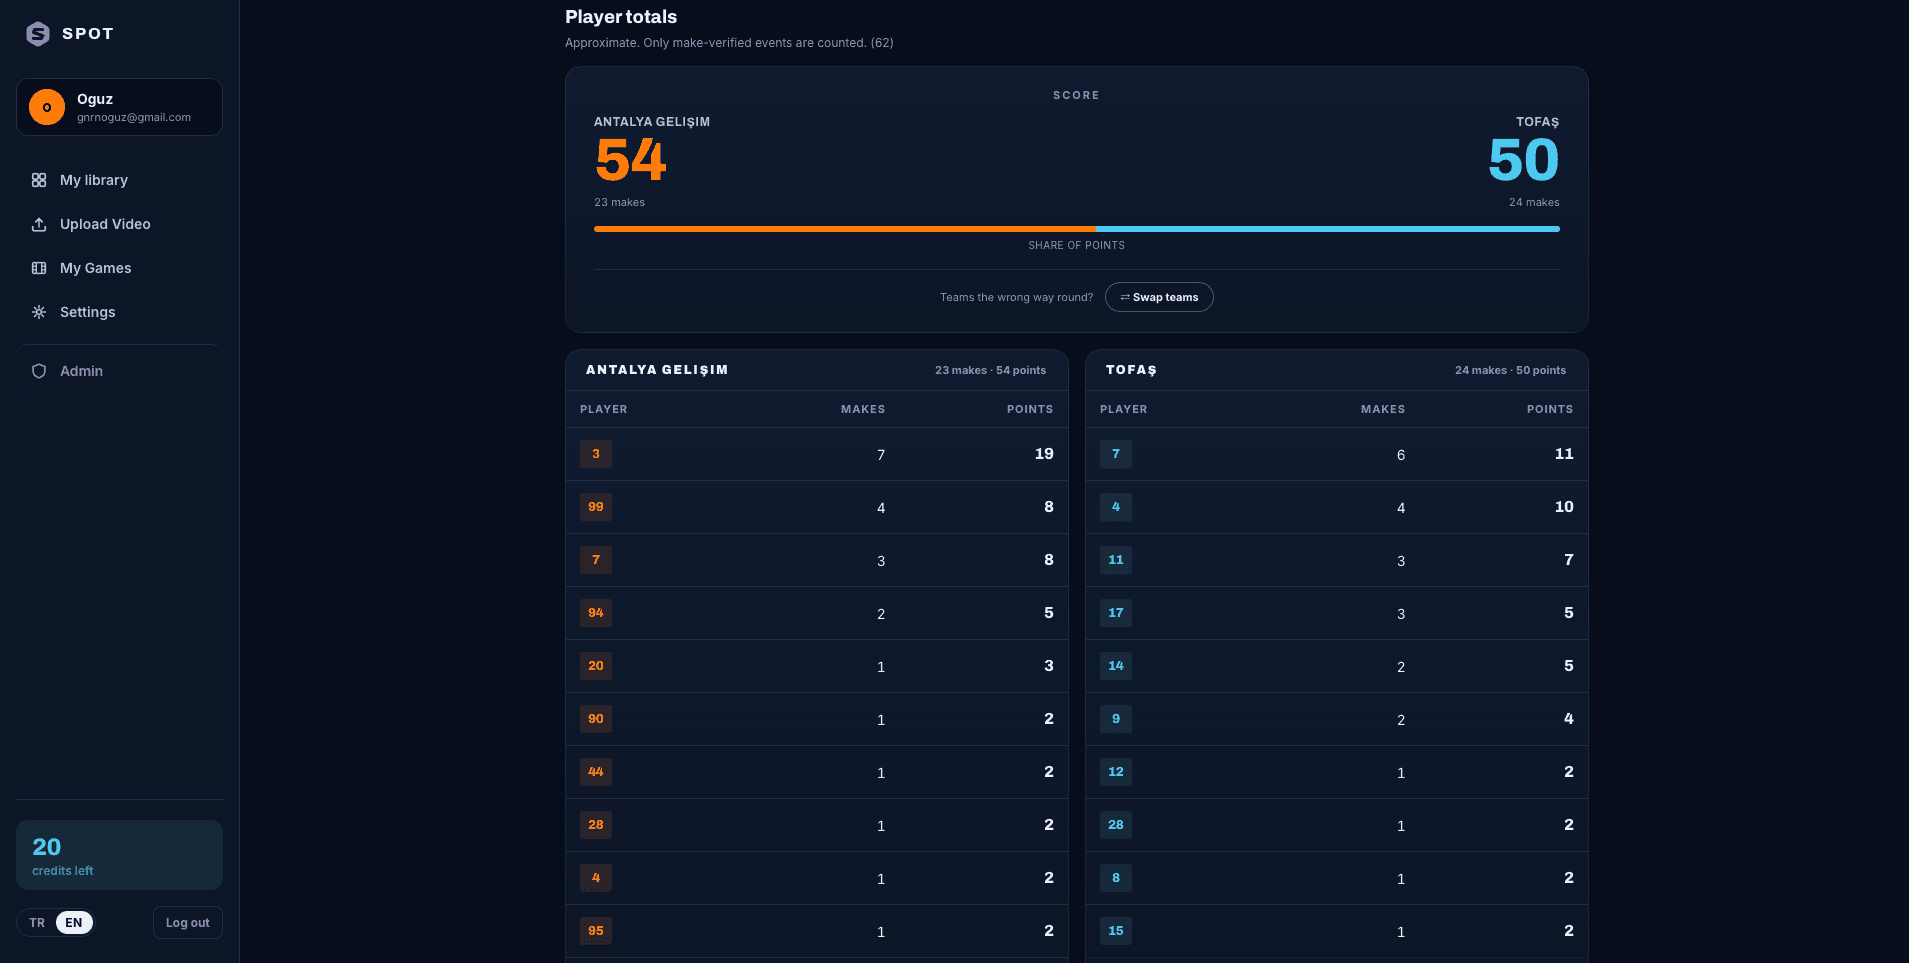The height and width of the screenshot is (963, 1909).
Task: Select Antalya Gelişim player badge 28
Action: point(596,825)
